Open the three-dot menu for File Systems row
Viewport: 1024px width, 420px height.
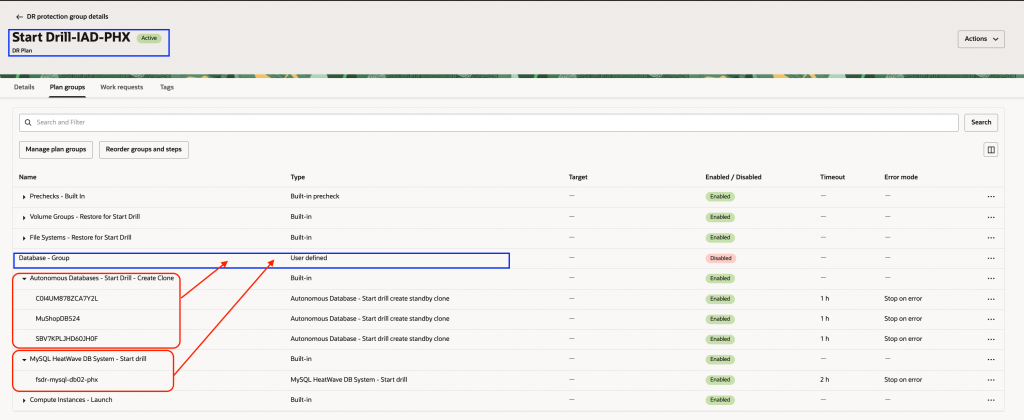[990, 237]
